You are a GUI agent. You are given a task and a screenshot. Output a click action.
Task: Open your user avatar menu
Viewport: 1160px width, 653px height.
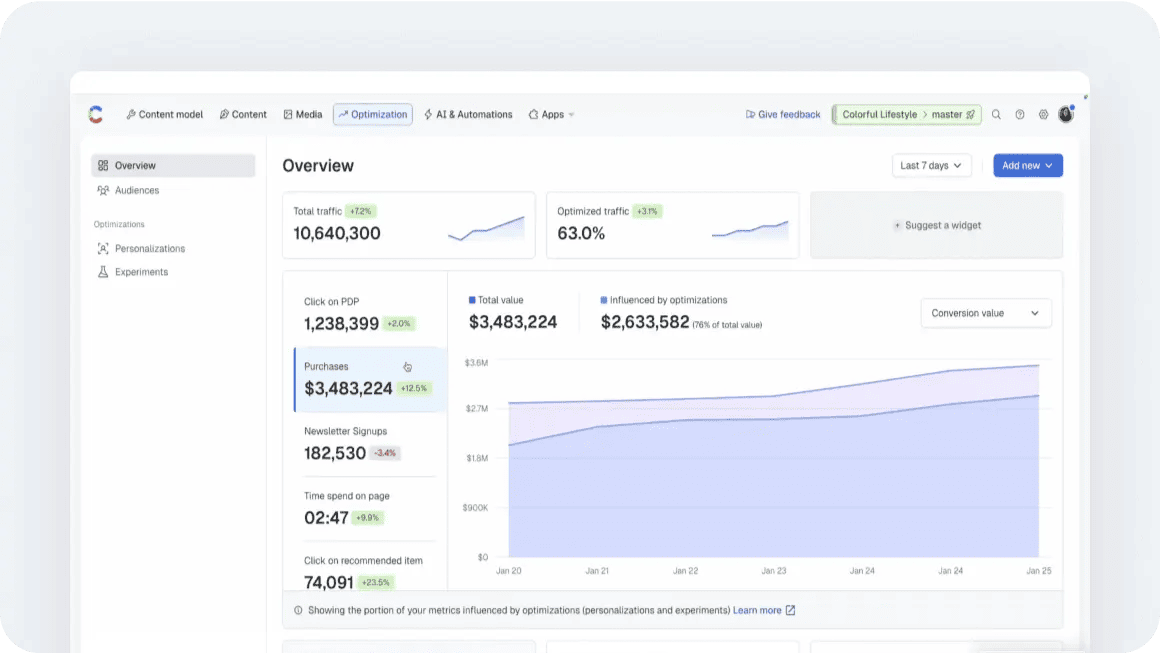pyautogui.click(x=1066, y=114)
